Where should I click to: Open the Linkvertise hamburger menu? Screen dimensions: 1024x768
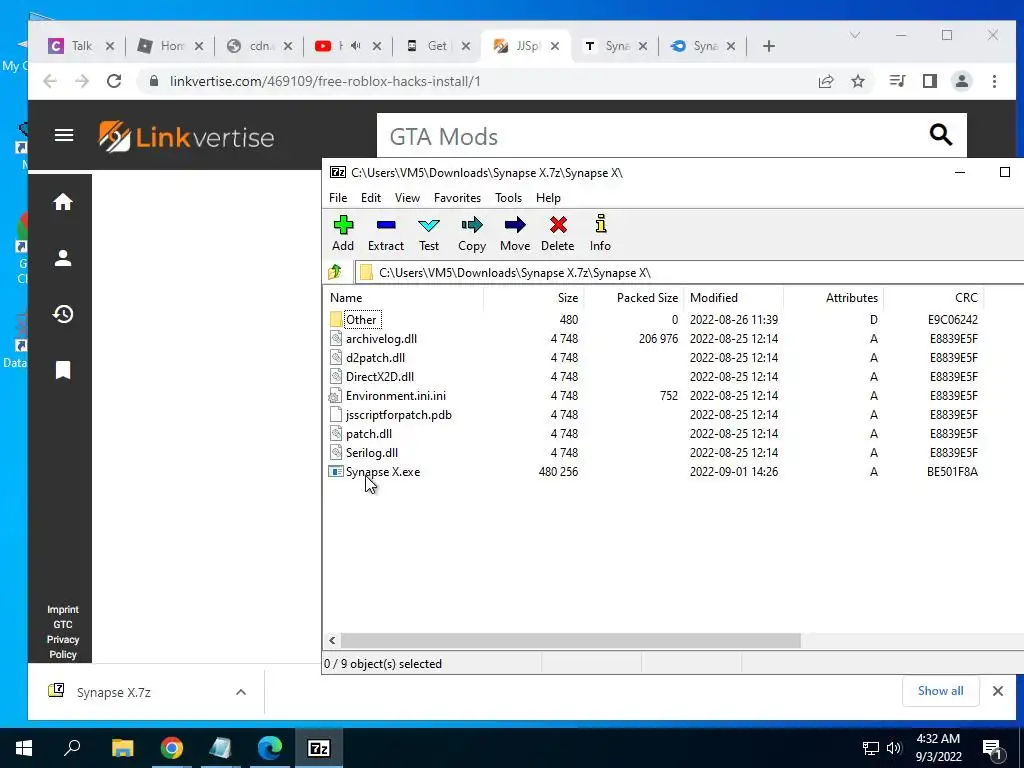(64, 135)
